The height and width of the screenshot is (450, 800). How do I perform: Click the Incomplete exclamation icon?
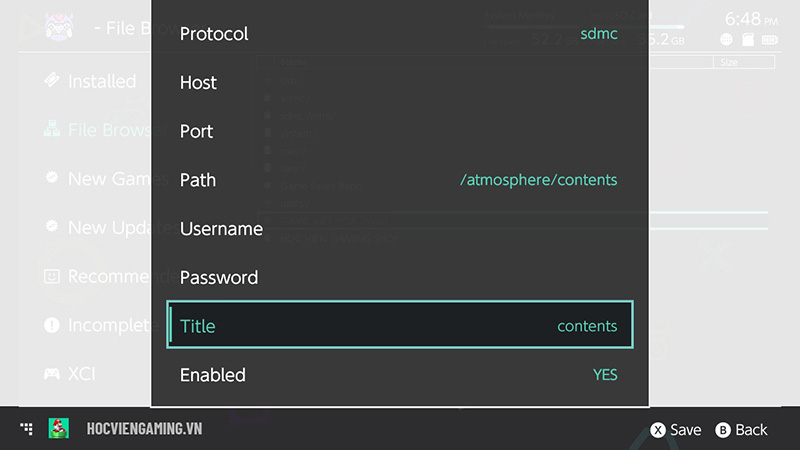(x=52, y=325)
